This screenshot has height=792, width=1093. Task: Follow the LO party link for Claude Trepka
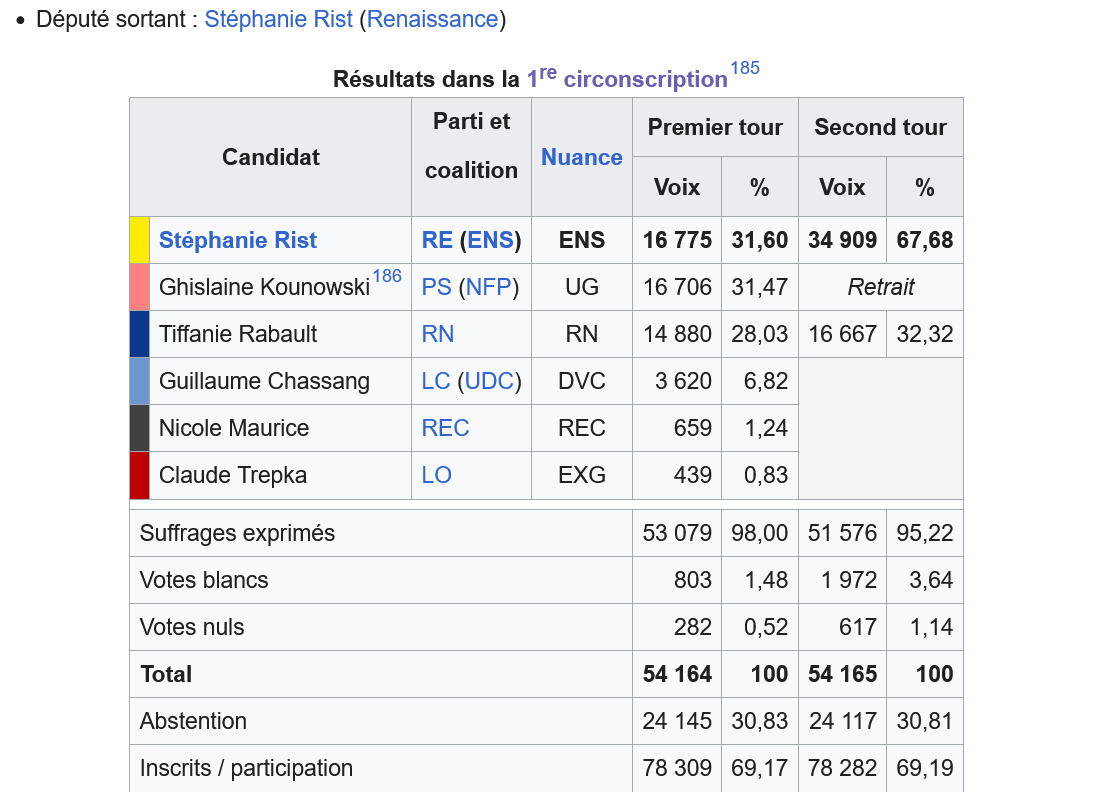[x=436, y=475]
